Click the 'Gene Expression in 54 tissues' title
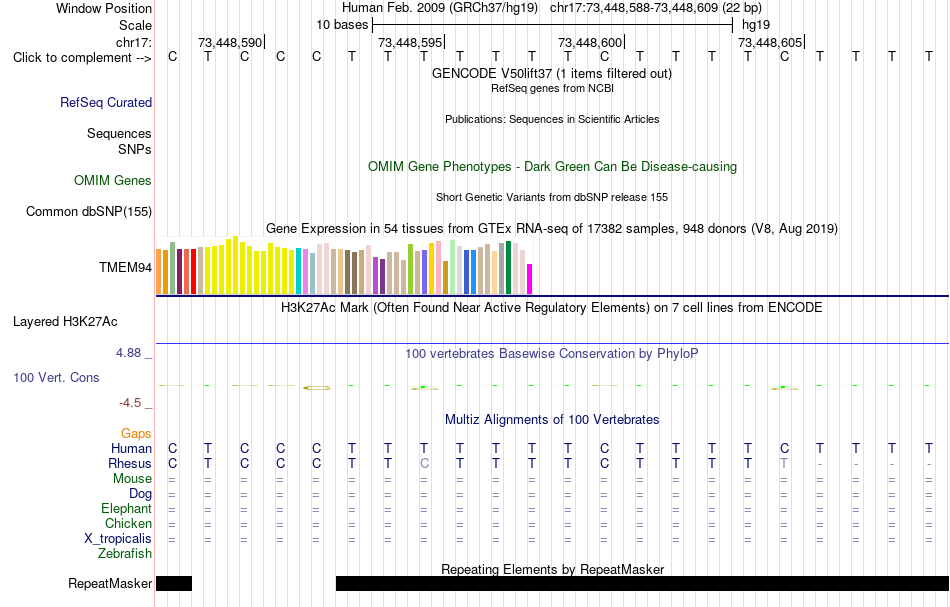950x607 pixels. (552, 228)
